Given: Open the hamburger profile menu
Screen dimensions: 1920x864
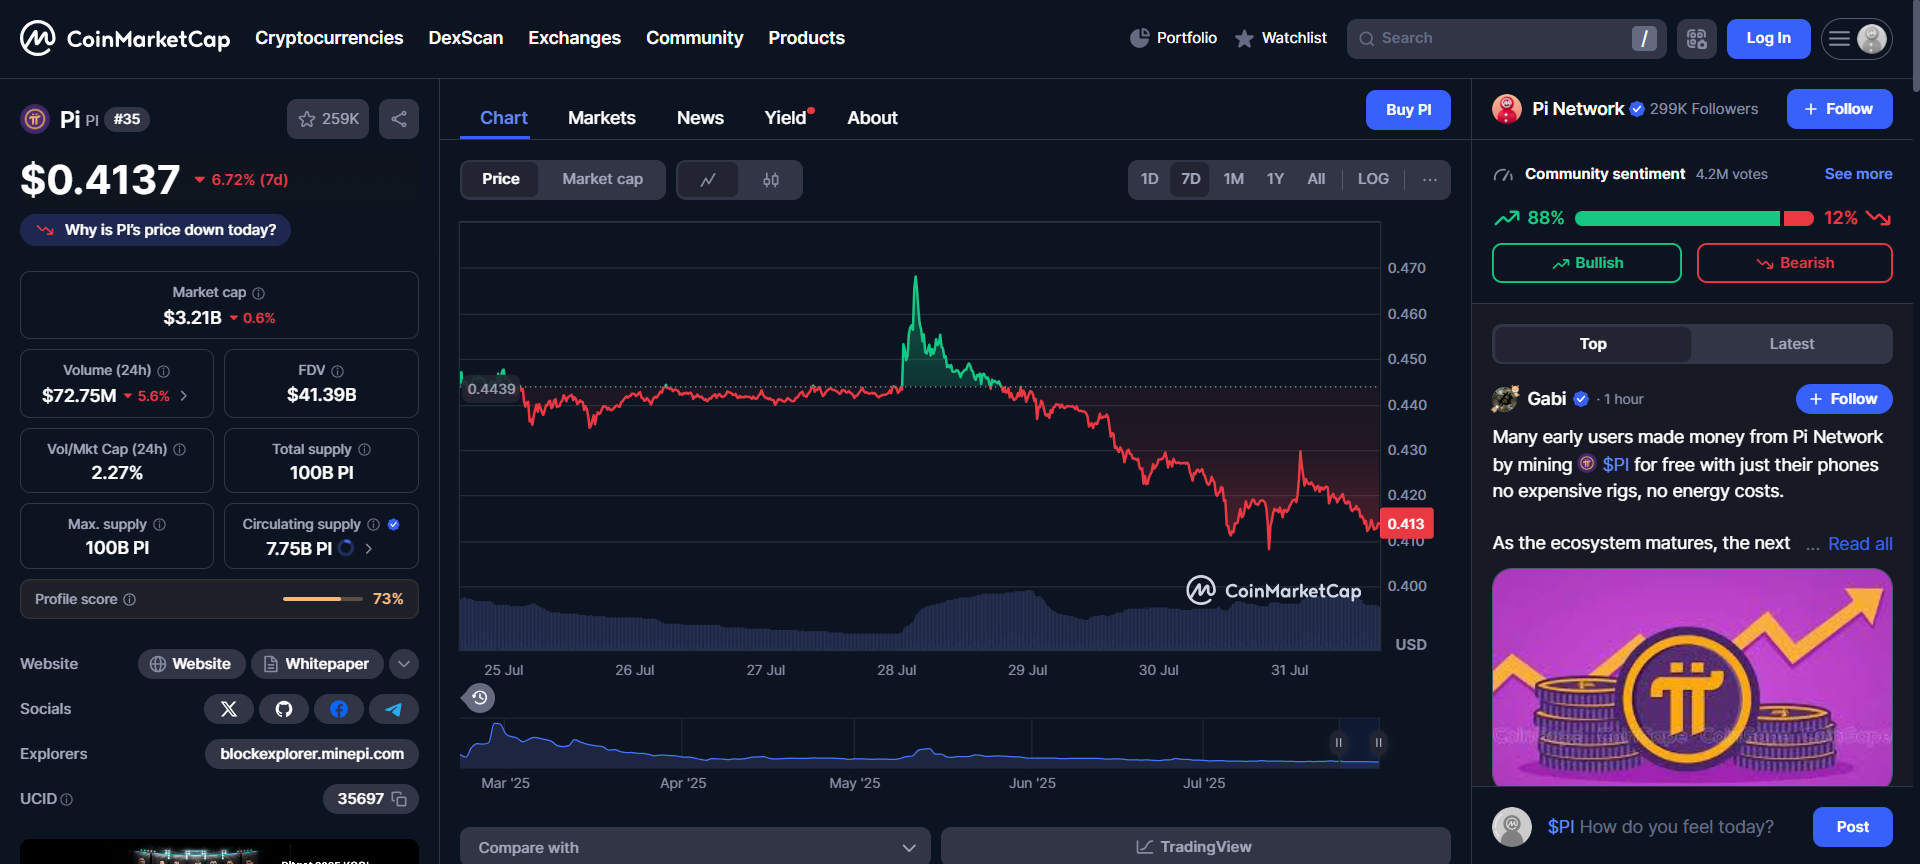Looking at the screenshot, I should (x=1857, y=39).
